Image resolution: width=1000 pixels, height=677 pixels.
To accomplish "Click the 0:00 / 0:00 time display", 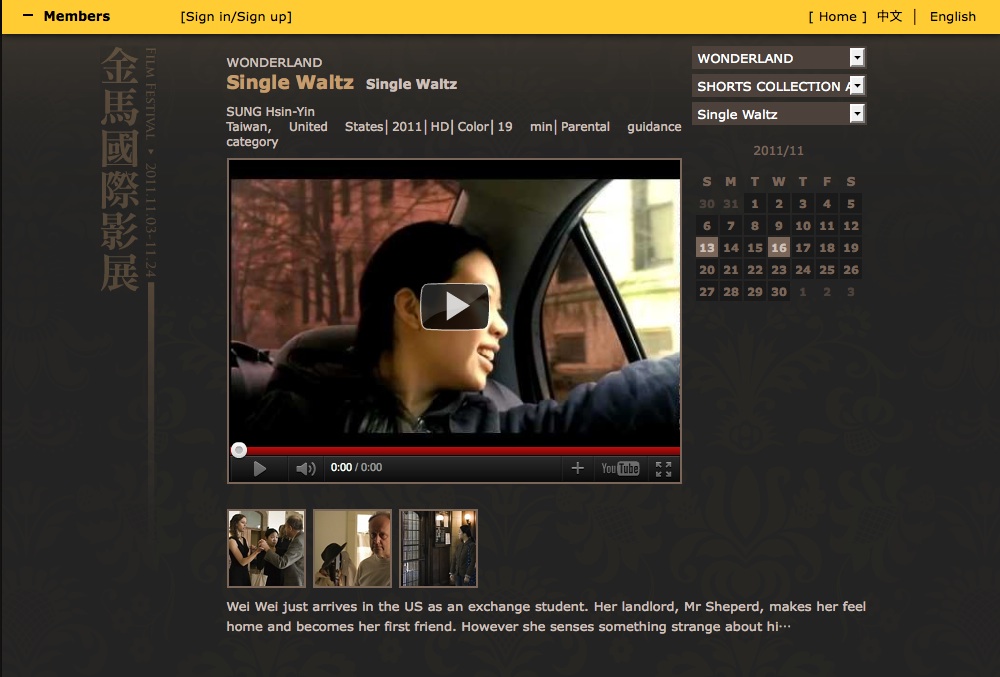I will pyautogui.click(x=356, y=467).
